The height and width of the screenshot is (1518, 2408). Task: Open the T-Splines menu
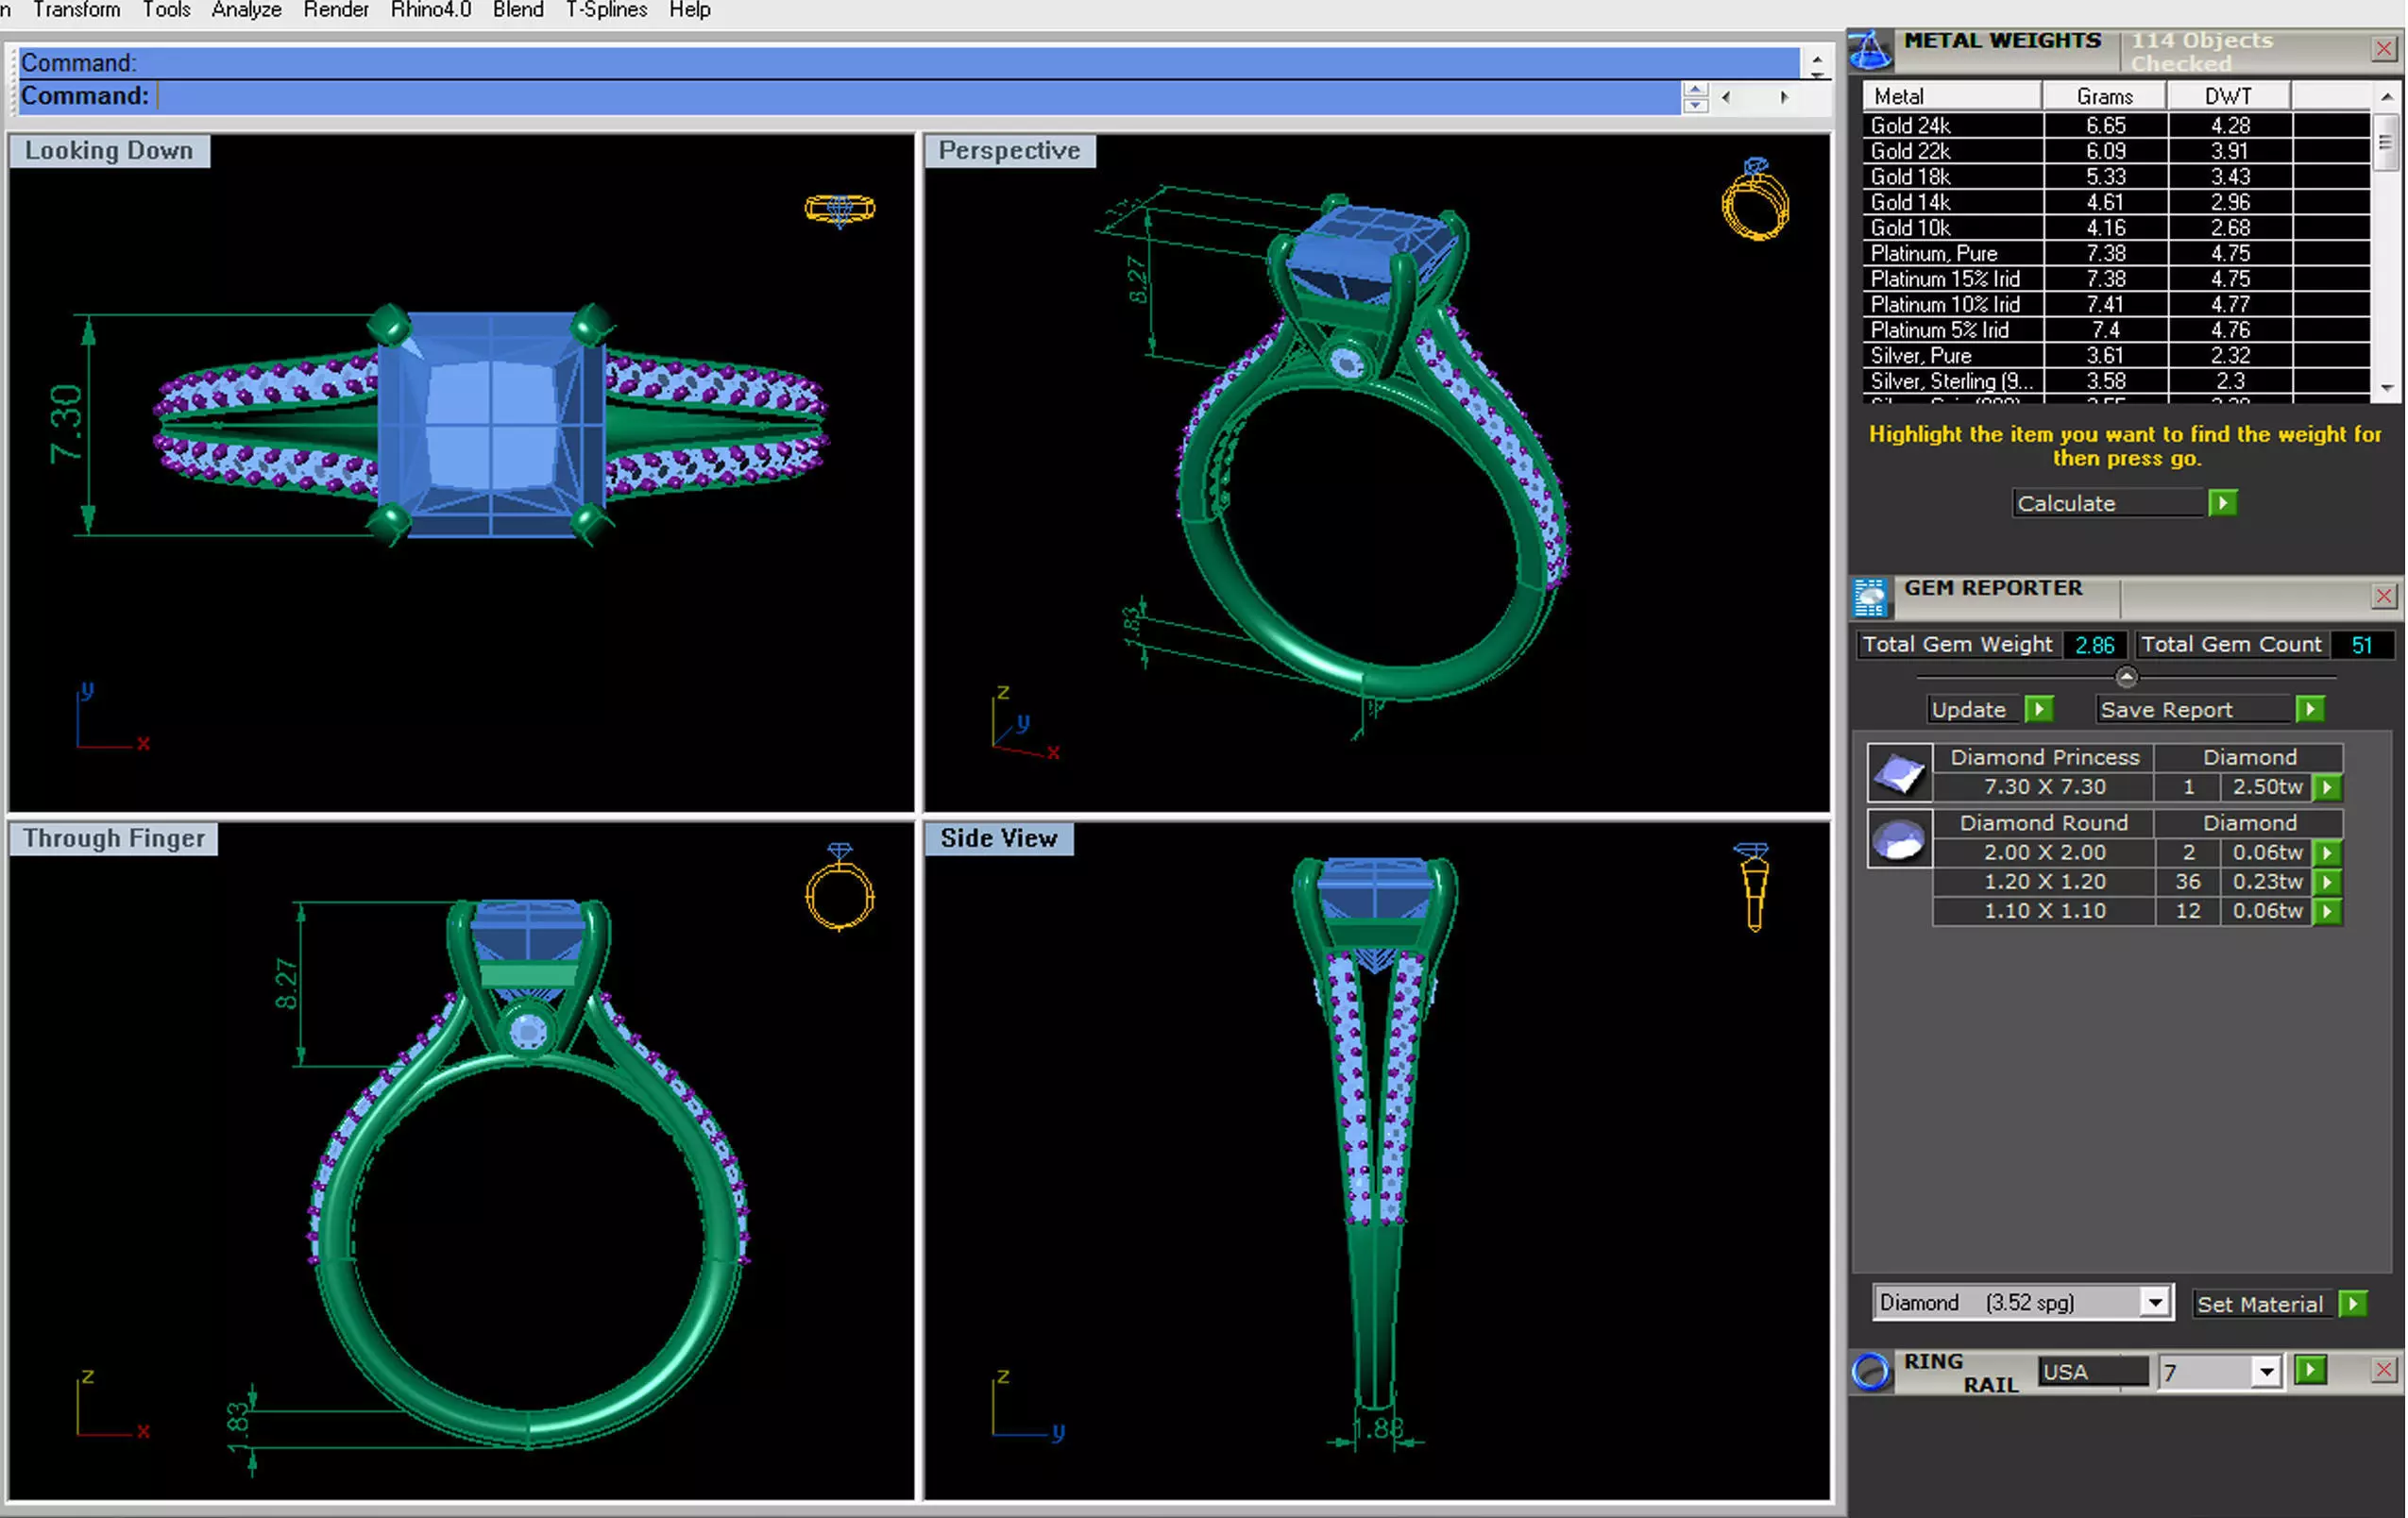click(606, 10)
